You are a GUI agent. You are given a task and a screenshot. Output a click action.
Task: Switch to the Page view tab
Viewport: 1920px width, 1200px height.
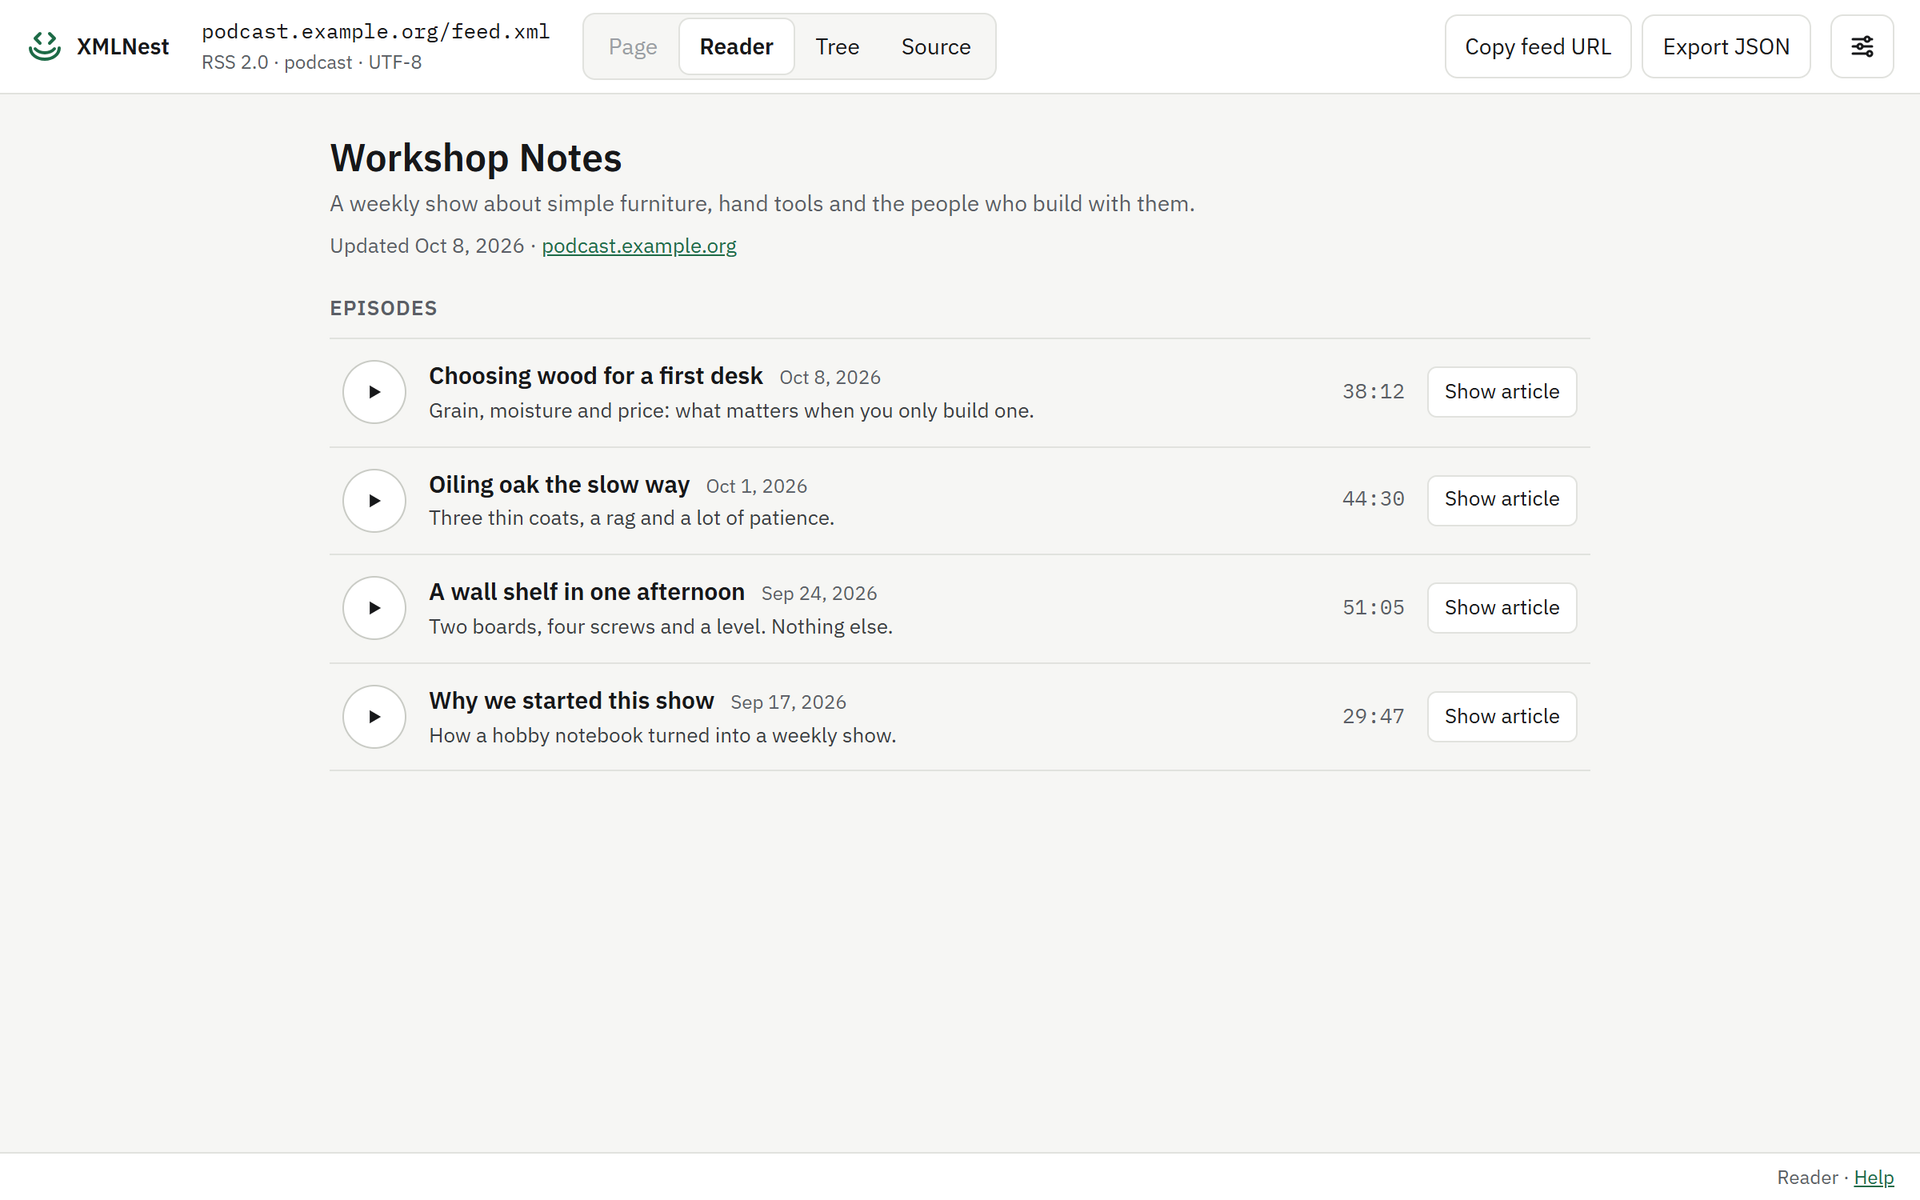pos(633,47)
